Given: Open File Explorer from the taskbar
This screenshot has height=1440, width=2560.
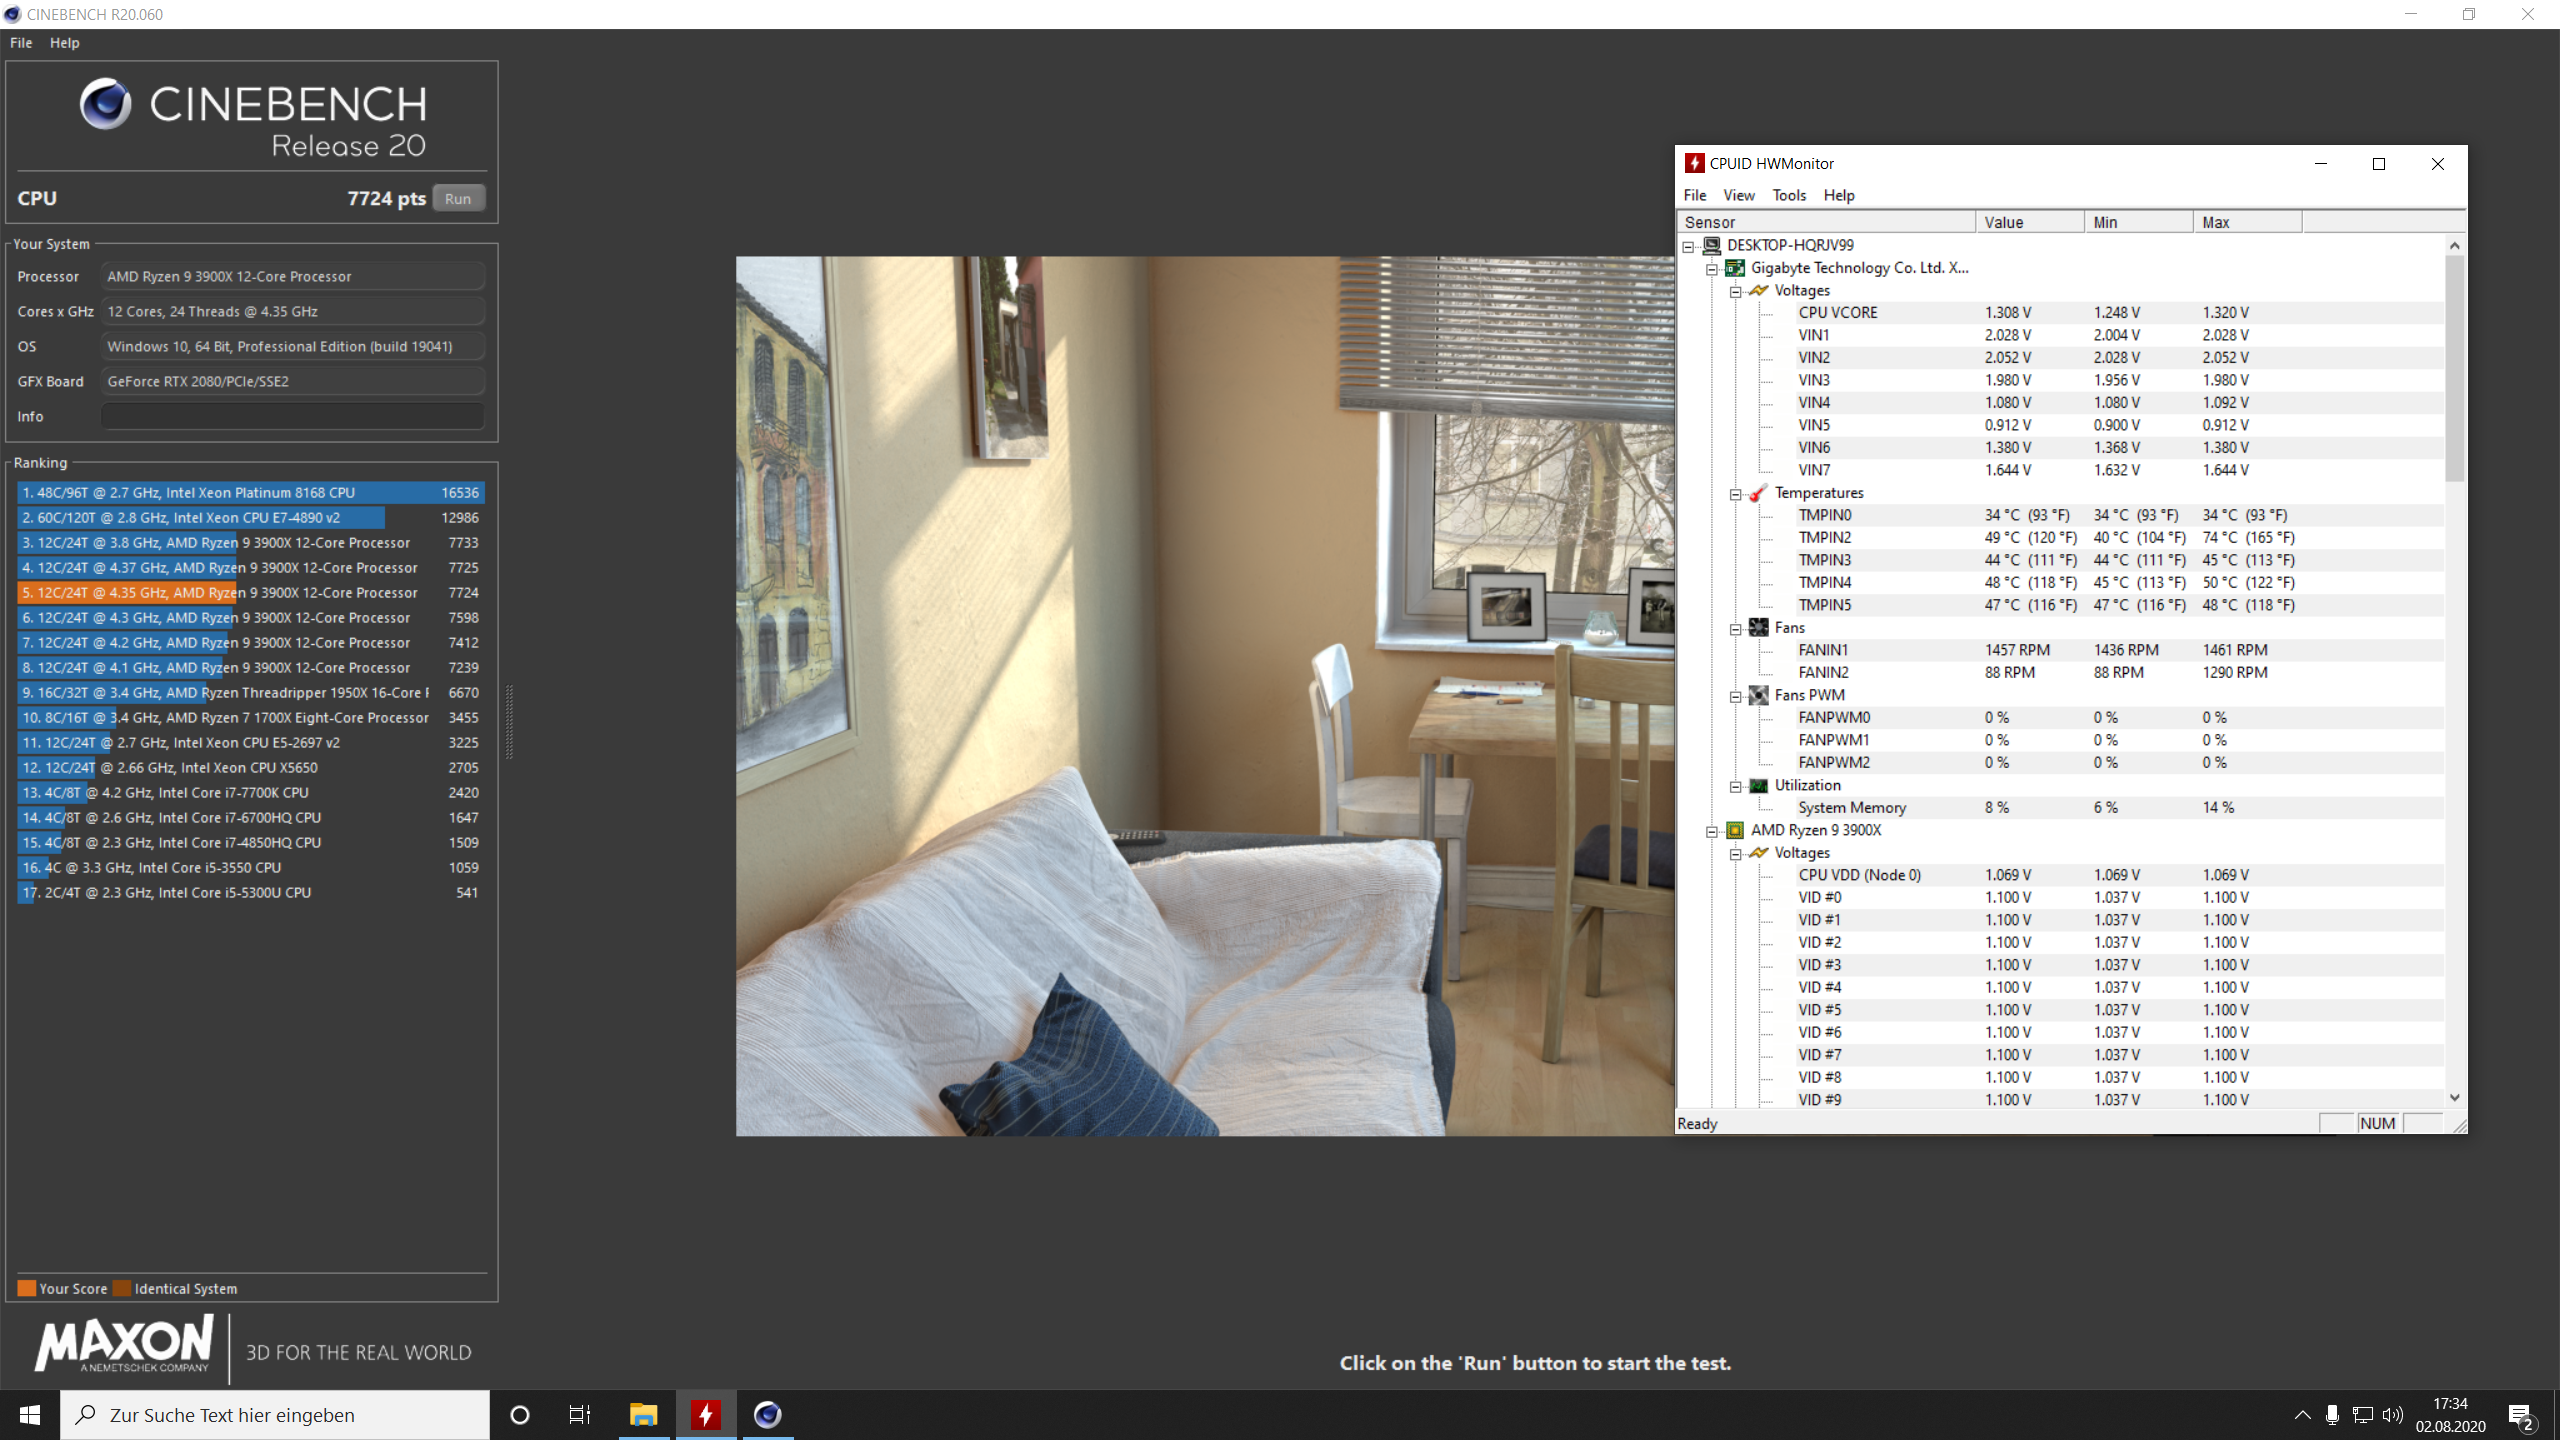Looking at the screenshot, I should pyautogui.click(x=643, y=1414).
